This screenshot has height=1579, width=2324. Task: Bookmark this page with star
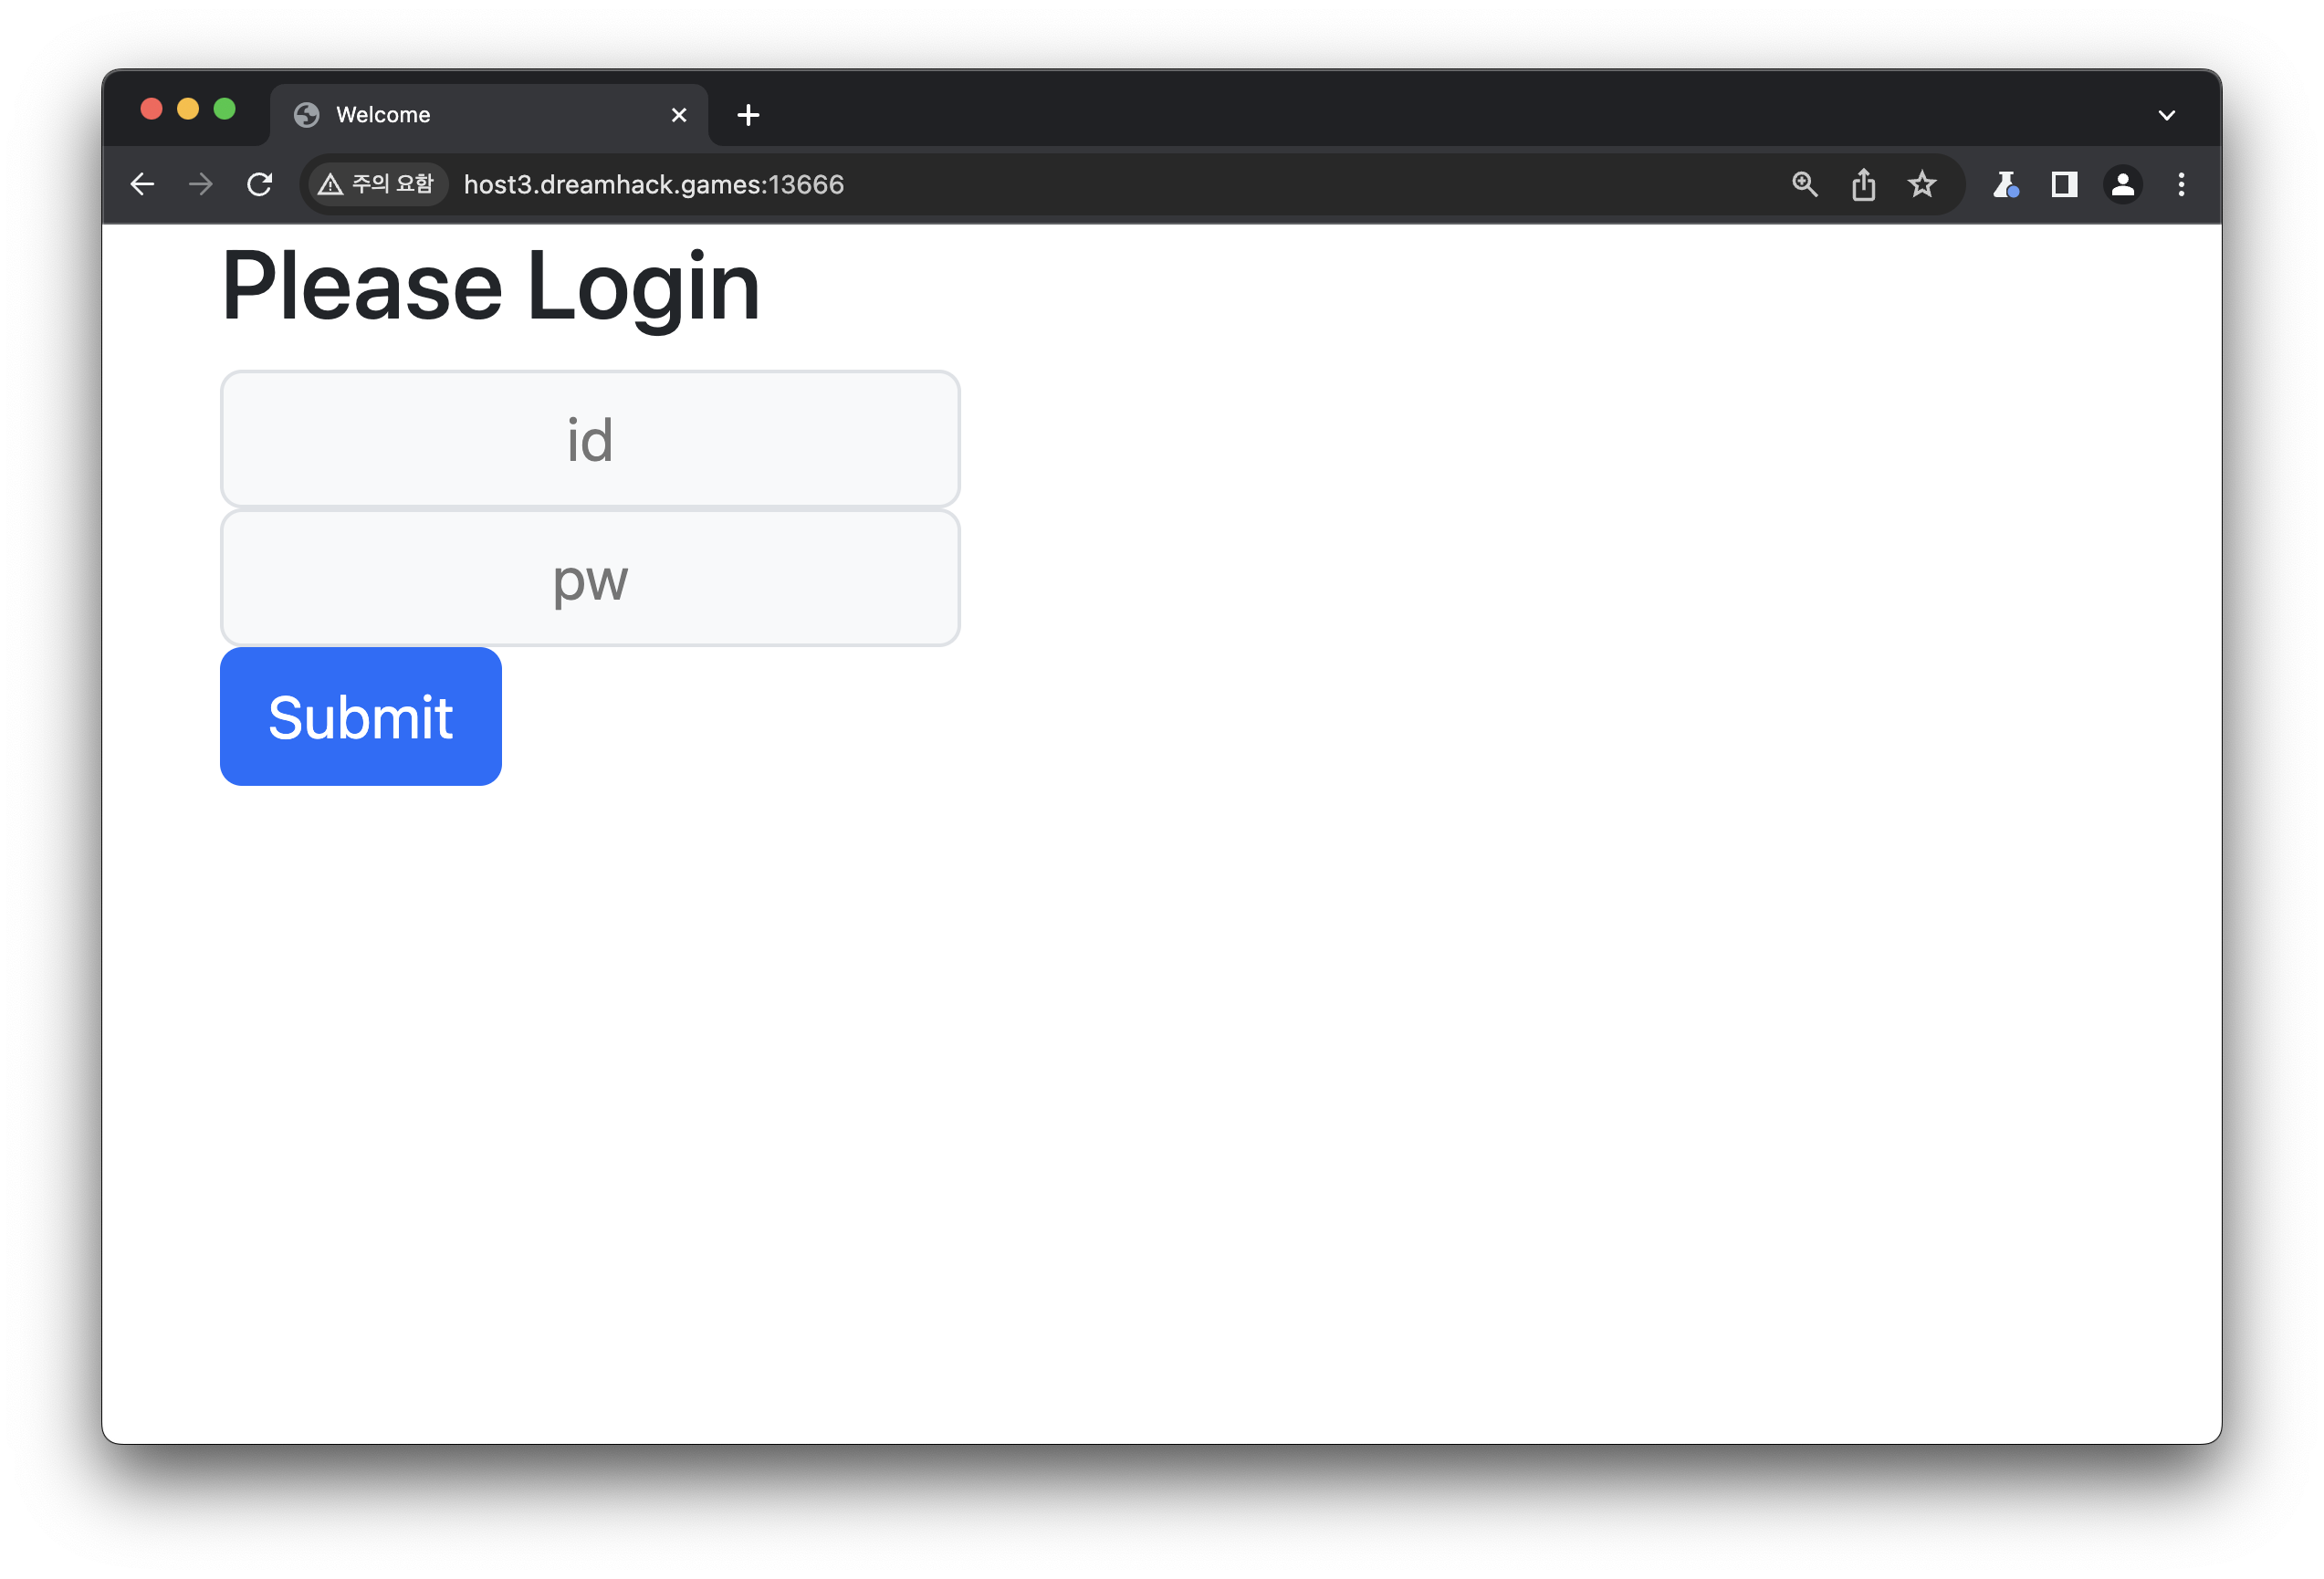pos(1921,185)
